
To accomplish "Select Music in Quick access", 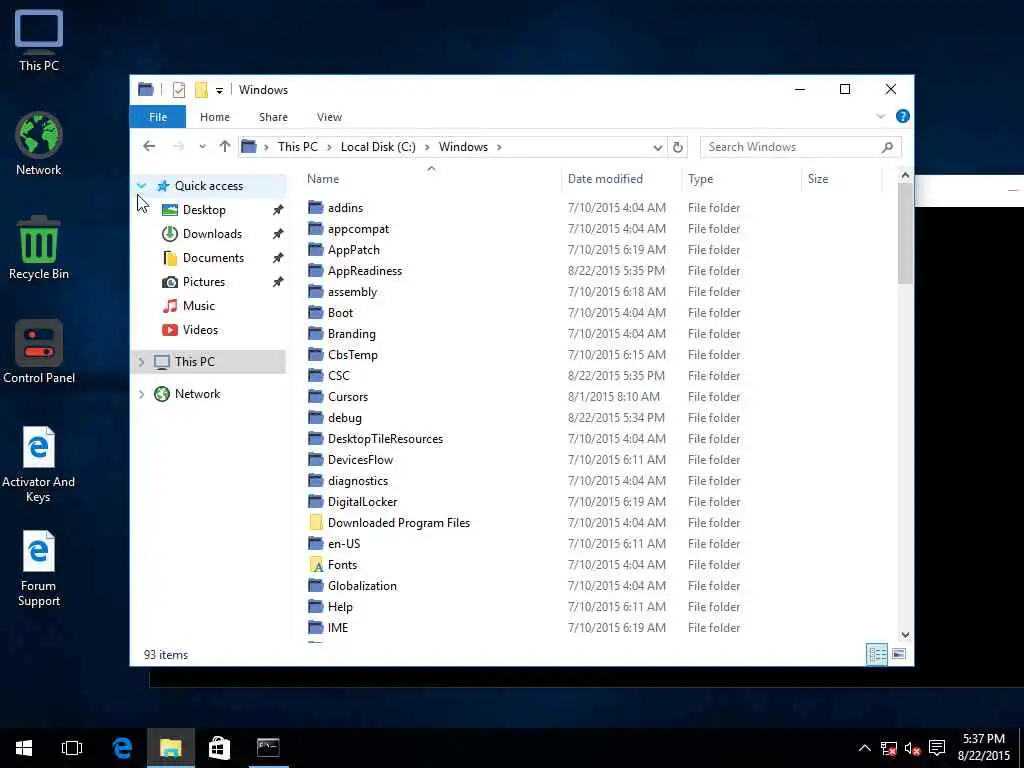I will 199,306.
